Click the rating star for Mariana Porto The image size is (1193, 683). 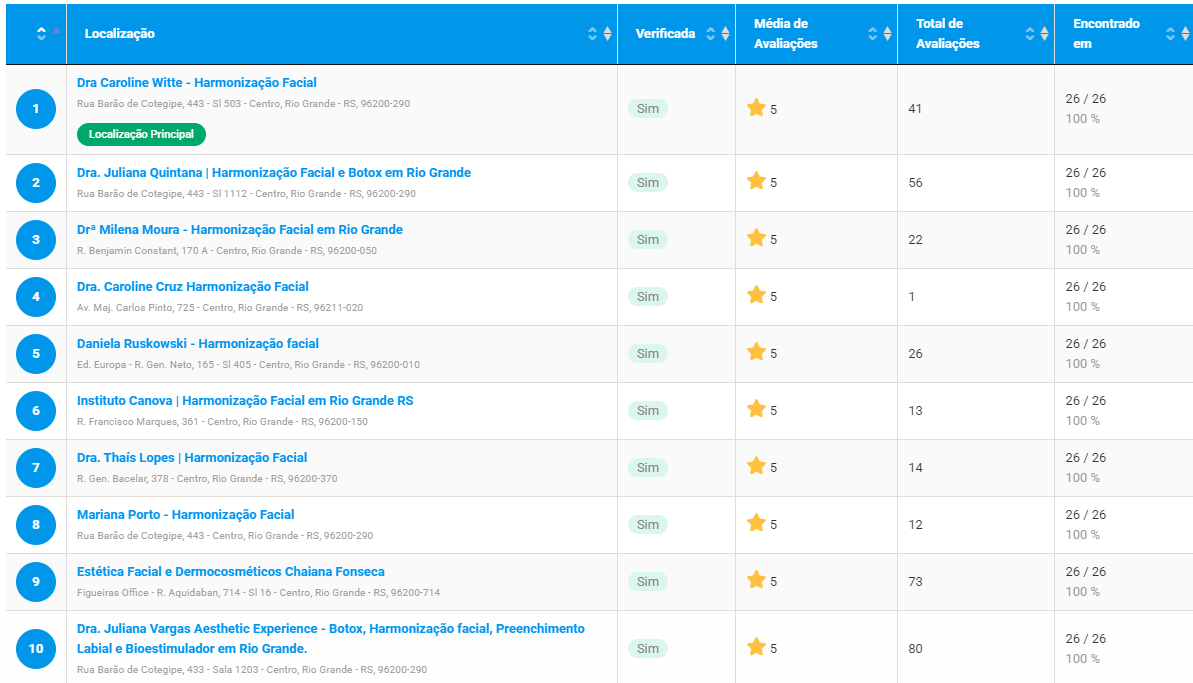point(756,523)
